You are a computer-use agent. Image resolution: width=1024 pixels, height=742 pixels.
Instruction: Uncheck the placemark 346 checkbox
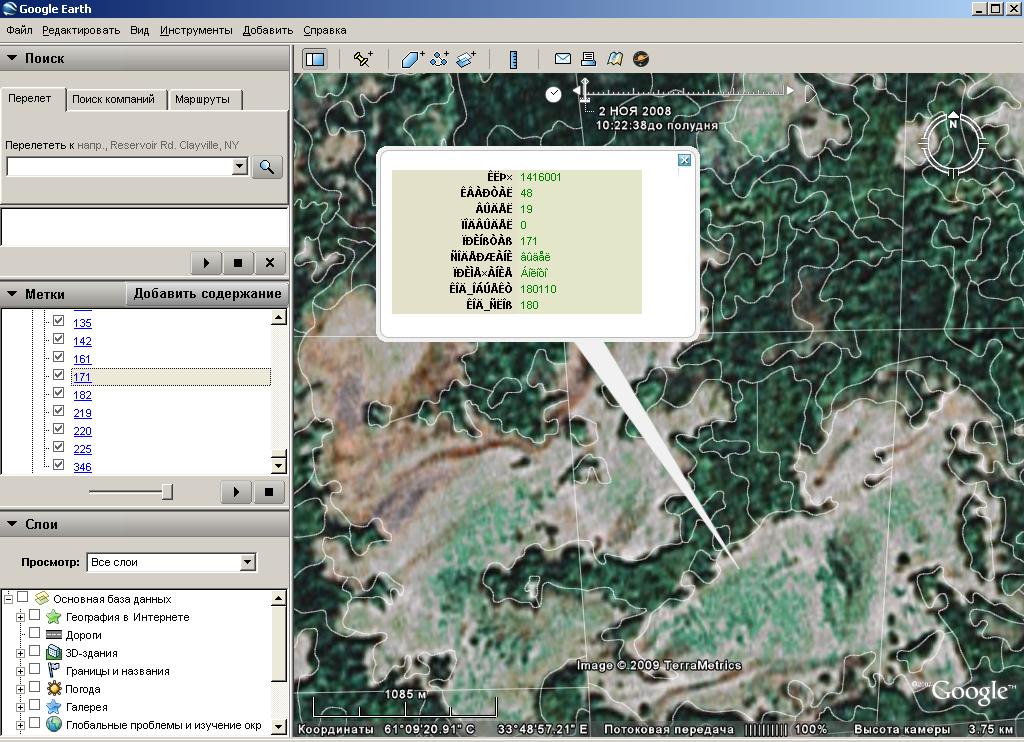[58, 465]
